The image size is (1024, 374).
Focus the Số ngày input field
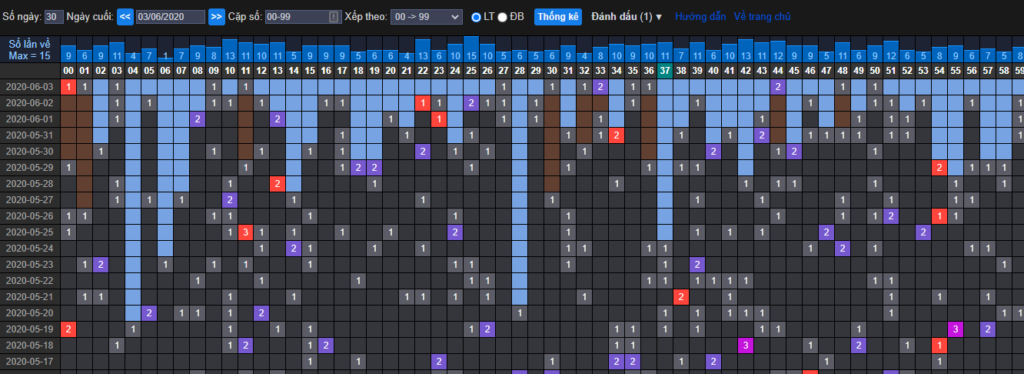(54, 17)
